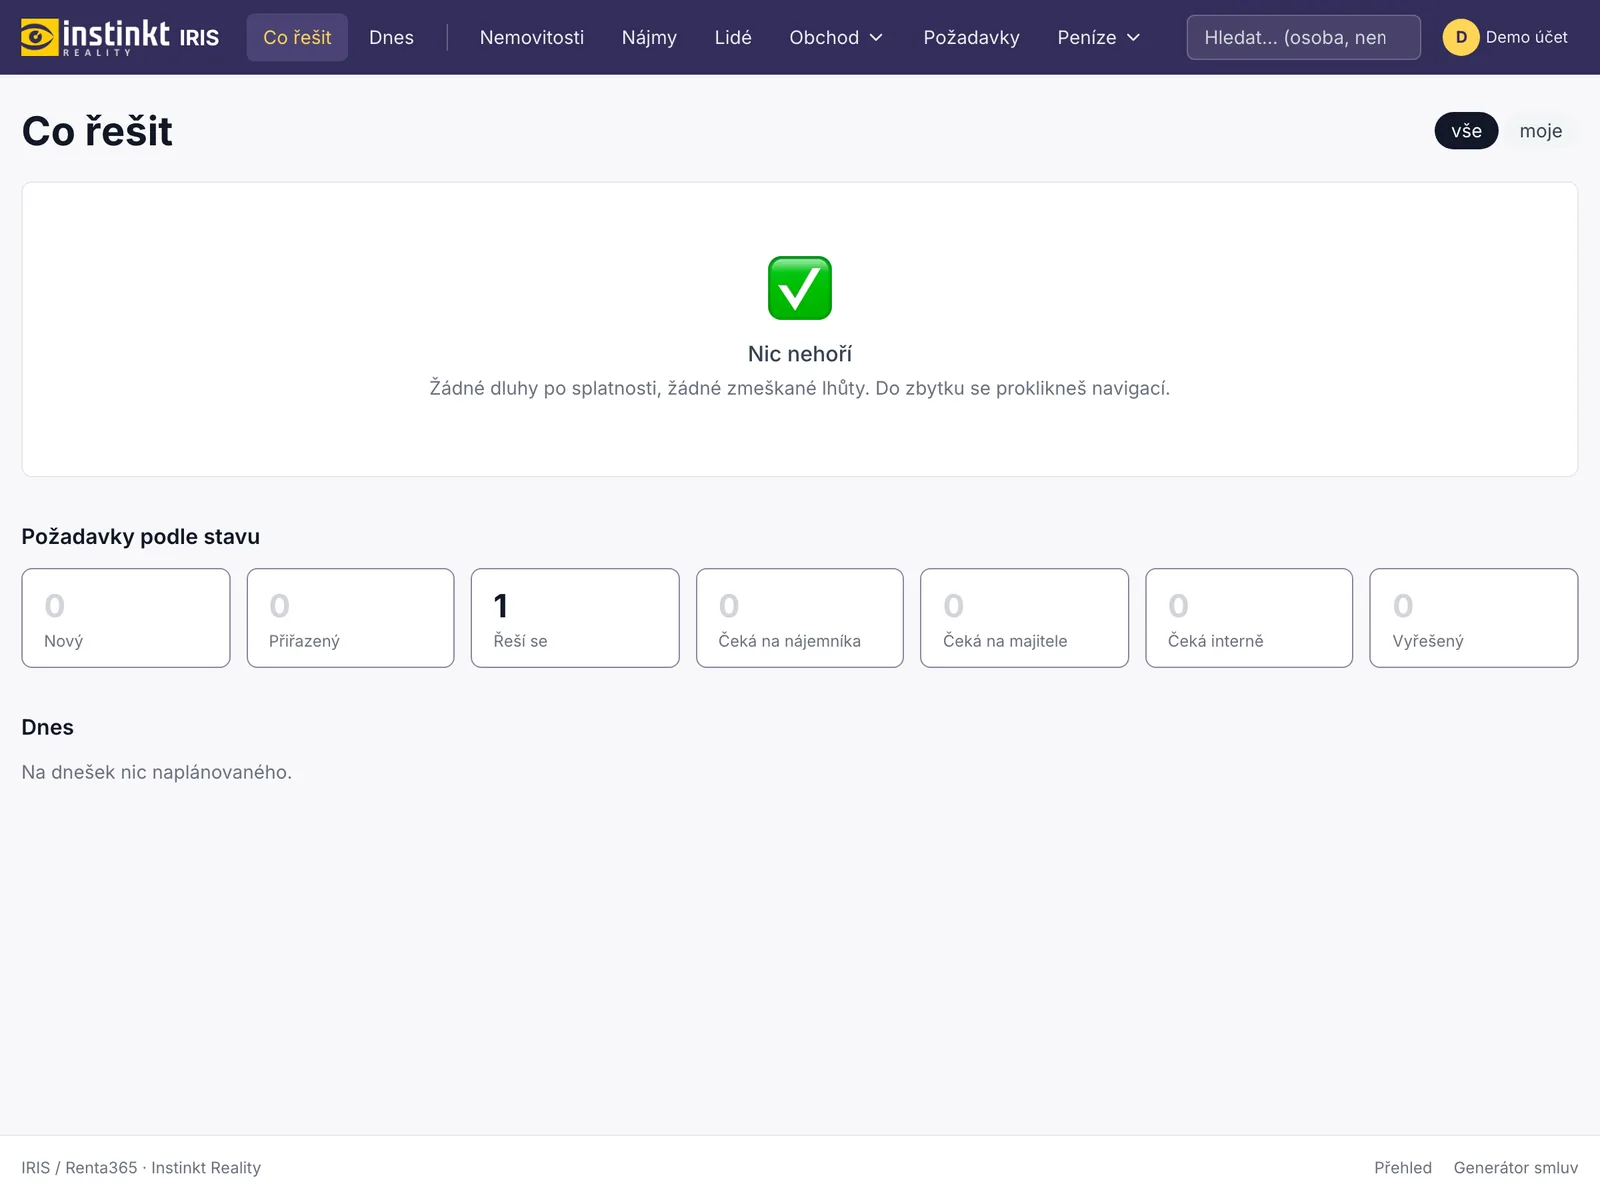Click the Co řešit page title

click(x=97, y=131)
